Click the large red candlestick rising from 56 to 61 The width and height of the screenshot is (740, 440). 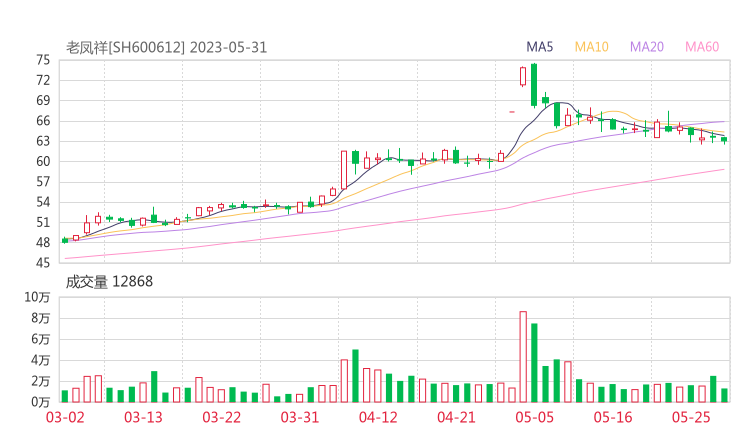point(344,170)
